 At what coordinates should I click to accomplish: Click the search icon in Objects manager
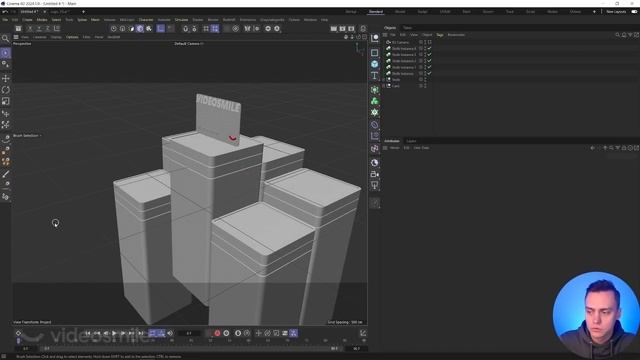[x=617, y=35]
